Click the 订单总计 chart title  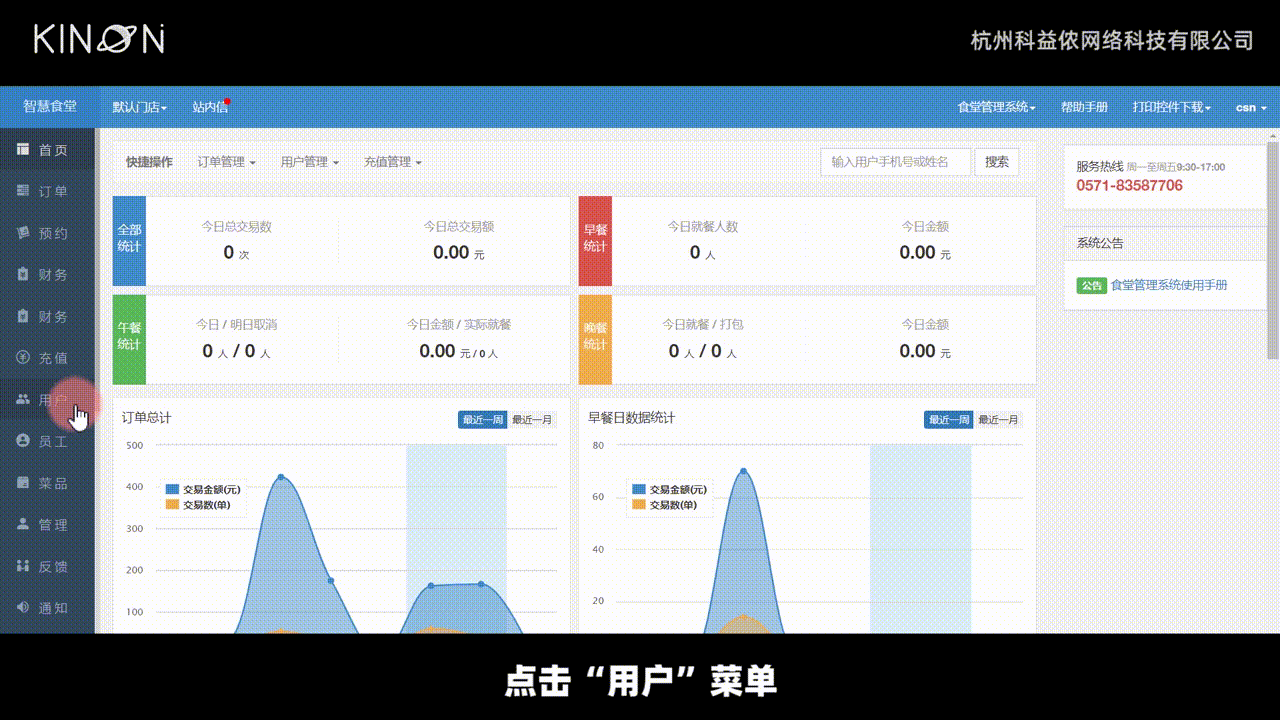point(146,417)
